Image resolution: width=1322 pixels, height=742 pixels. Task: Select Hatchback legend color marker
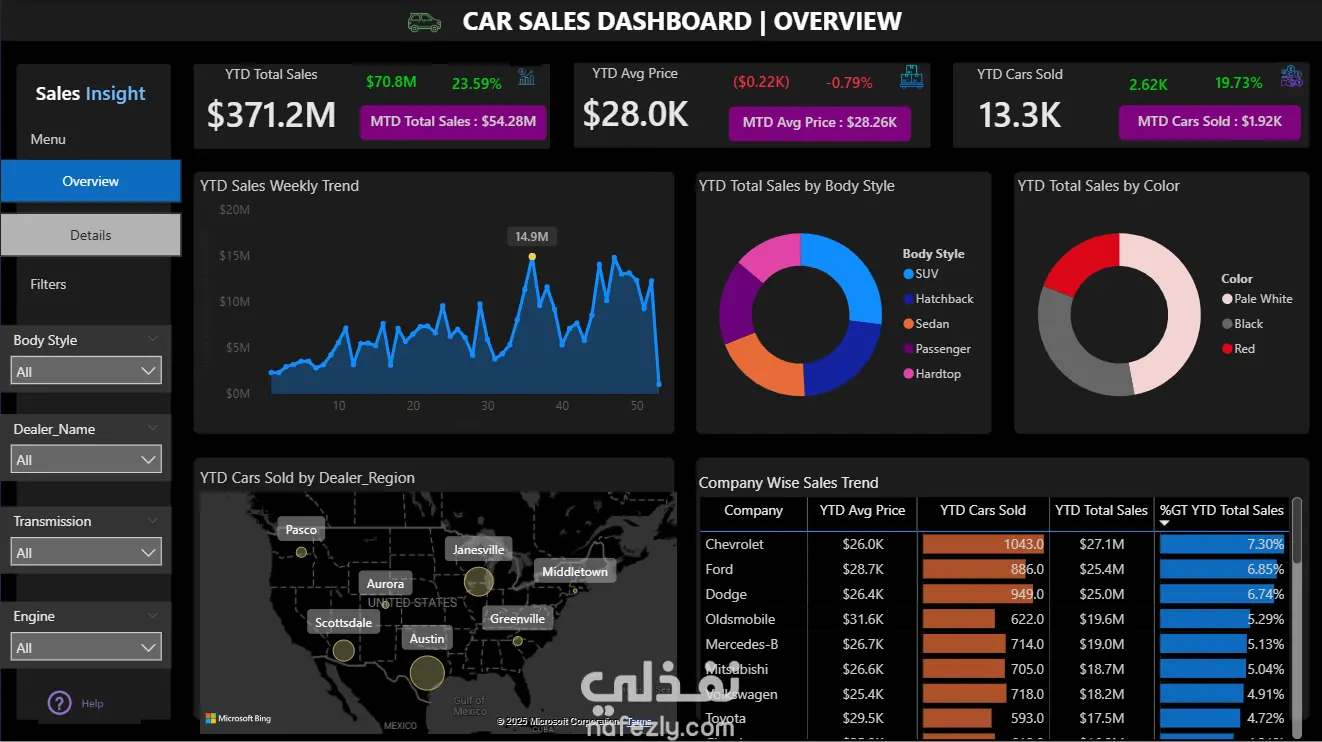tap(908, 299)
